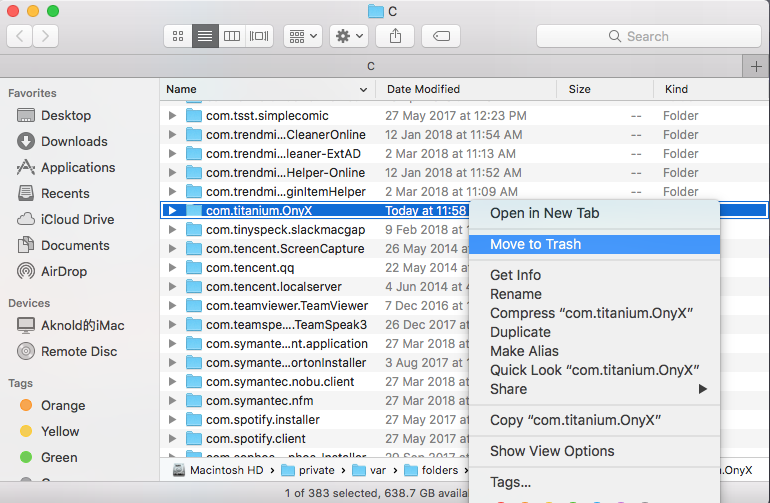Select the C tab
Screen dimensions: 770x503
tap(371, 66)
